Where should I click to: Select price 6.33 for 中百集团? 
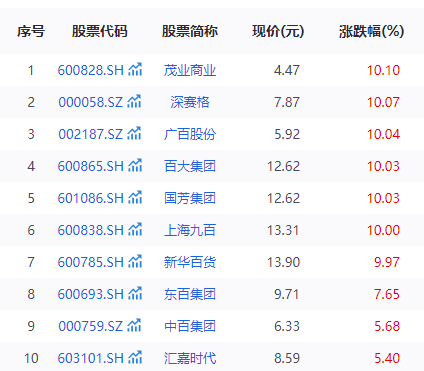287,326
